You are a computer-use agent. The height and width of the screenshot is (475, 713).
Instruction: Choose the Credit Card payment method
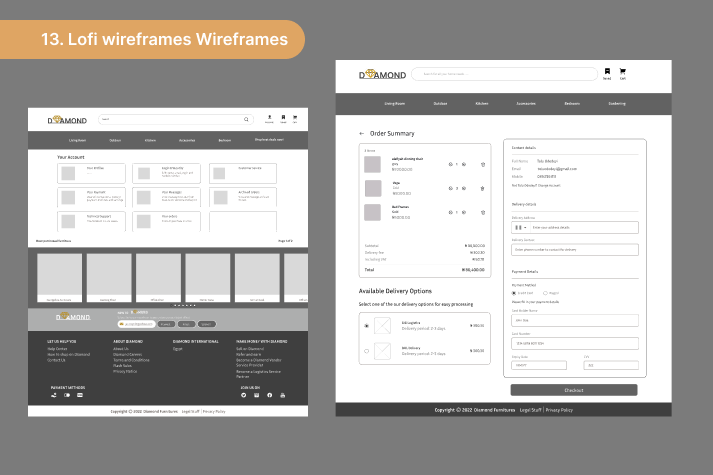[514, 293]
